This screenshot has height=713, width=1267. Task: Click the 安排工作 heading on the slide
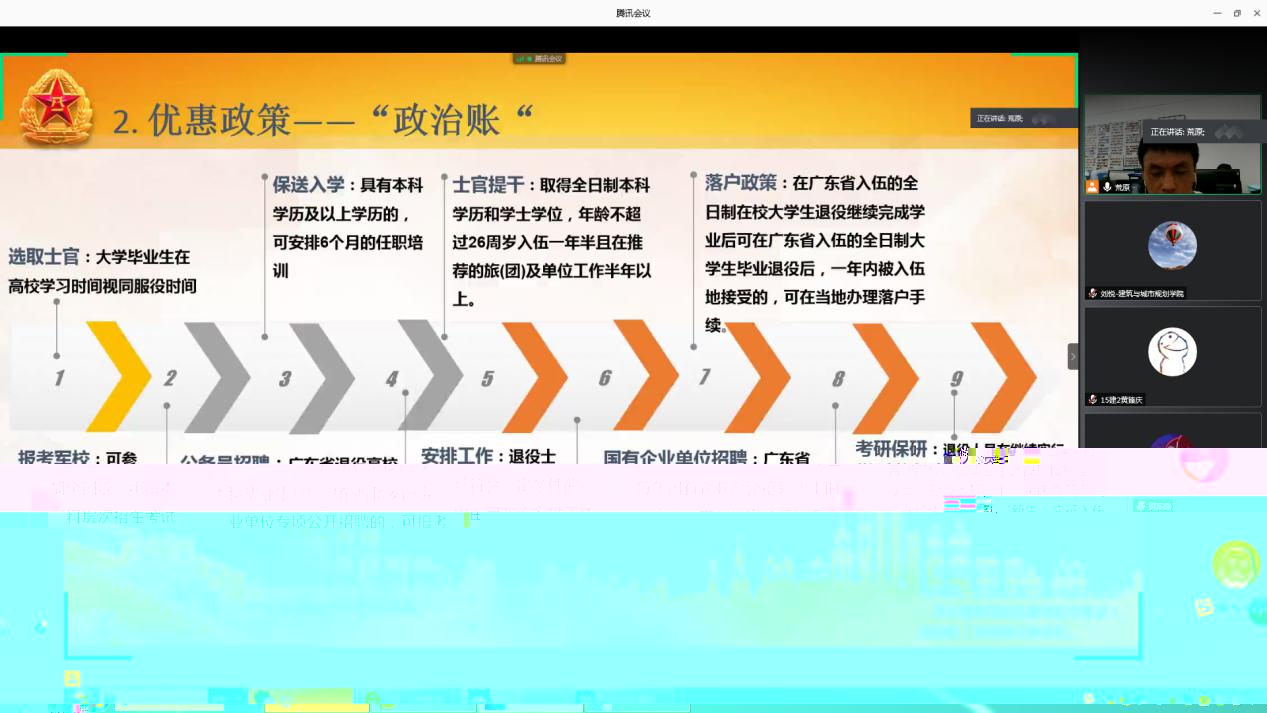(x=457, y=456)
